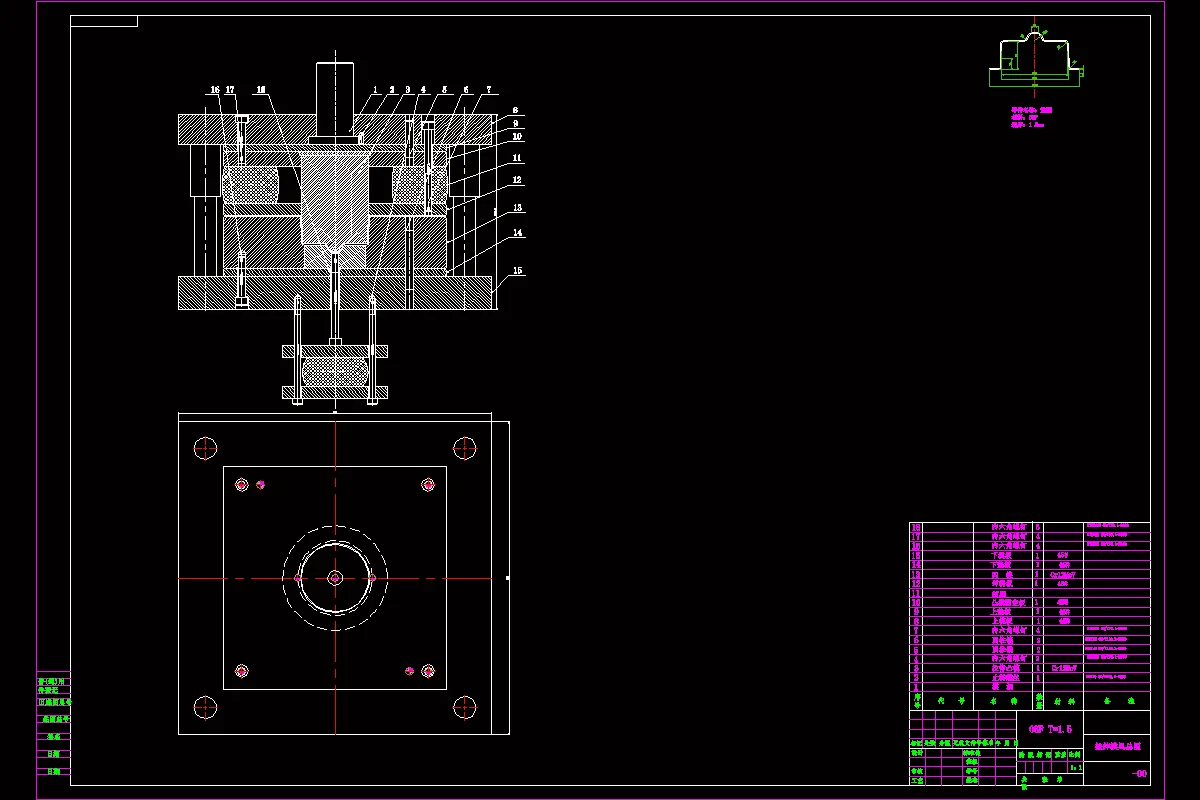This screenshot has width=1200, height=800.
Task: Click row number 1 in parts list
Action: (x=1030, y=687)
